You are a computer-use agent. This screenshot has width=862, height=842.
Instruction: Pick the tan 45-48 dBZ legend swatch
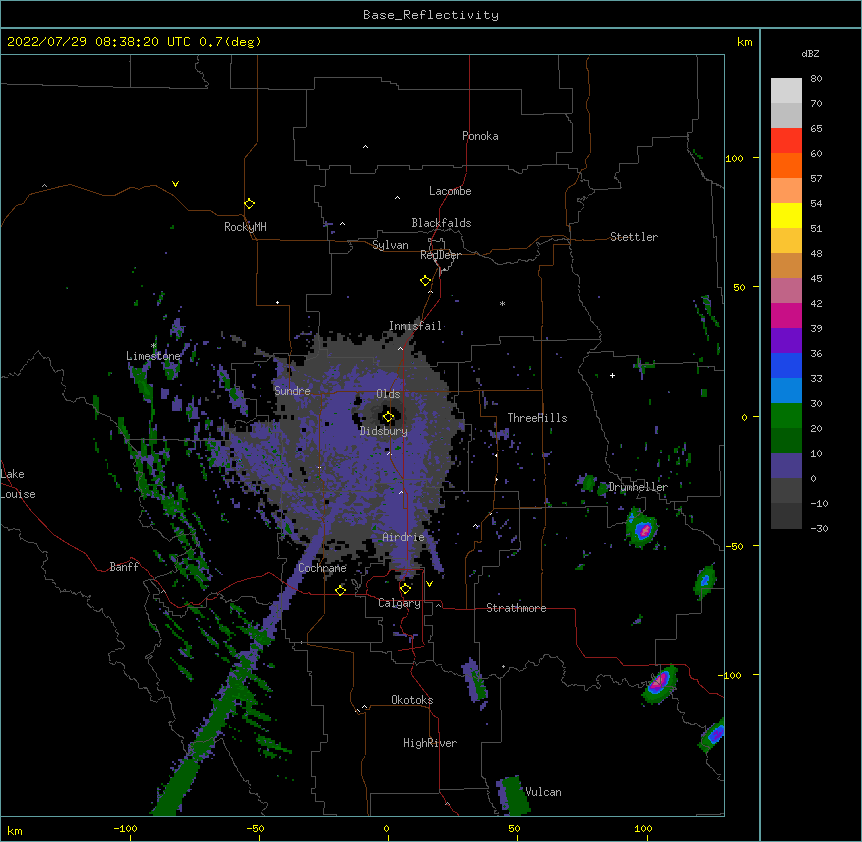(x=786, y=265)
